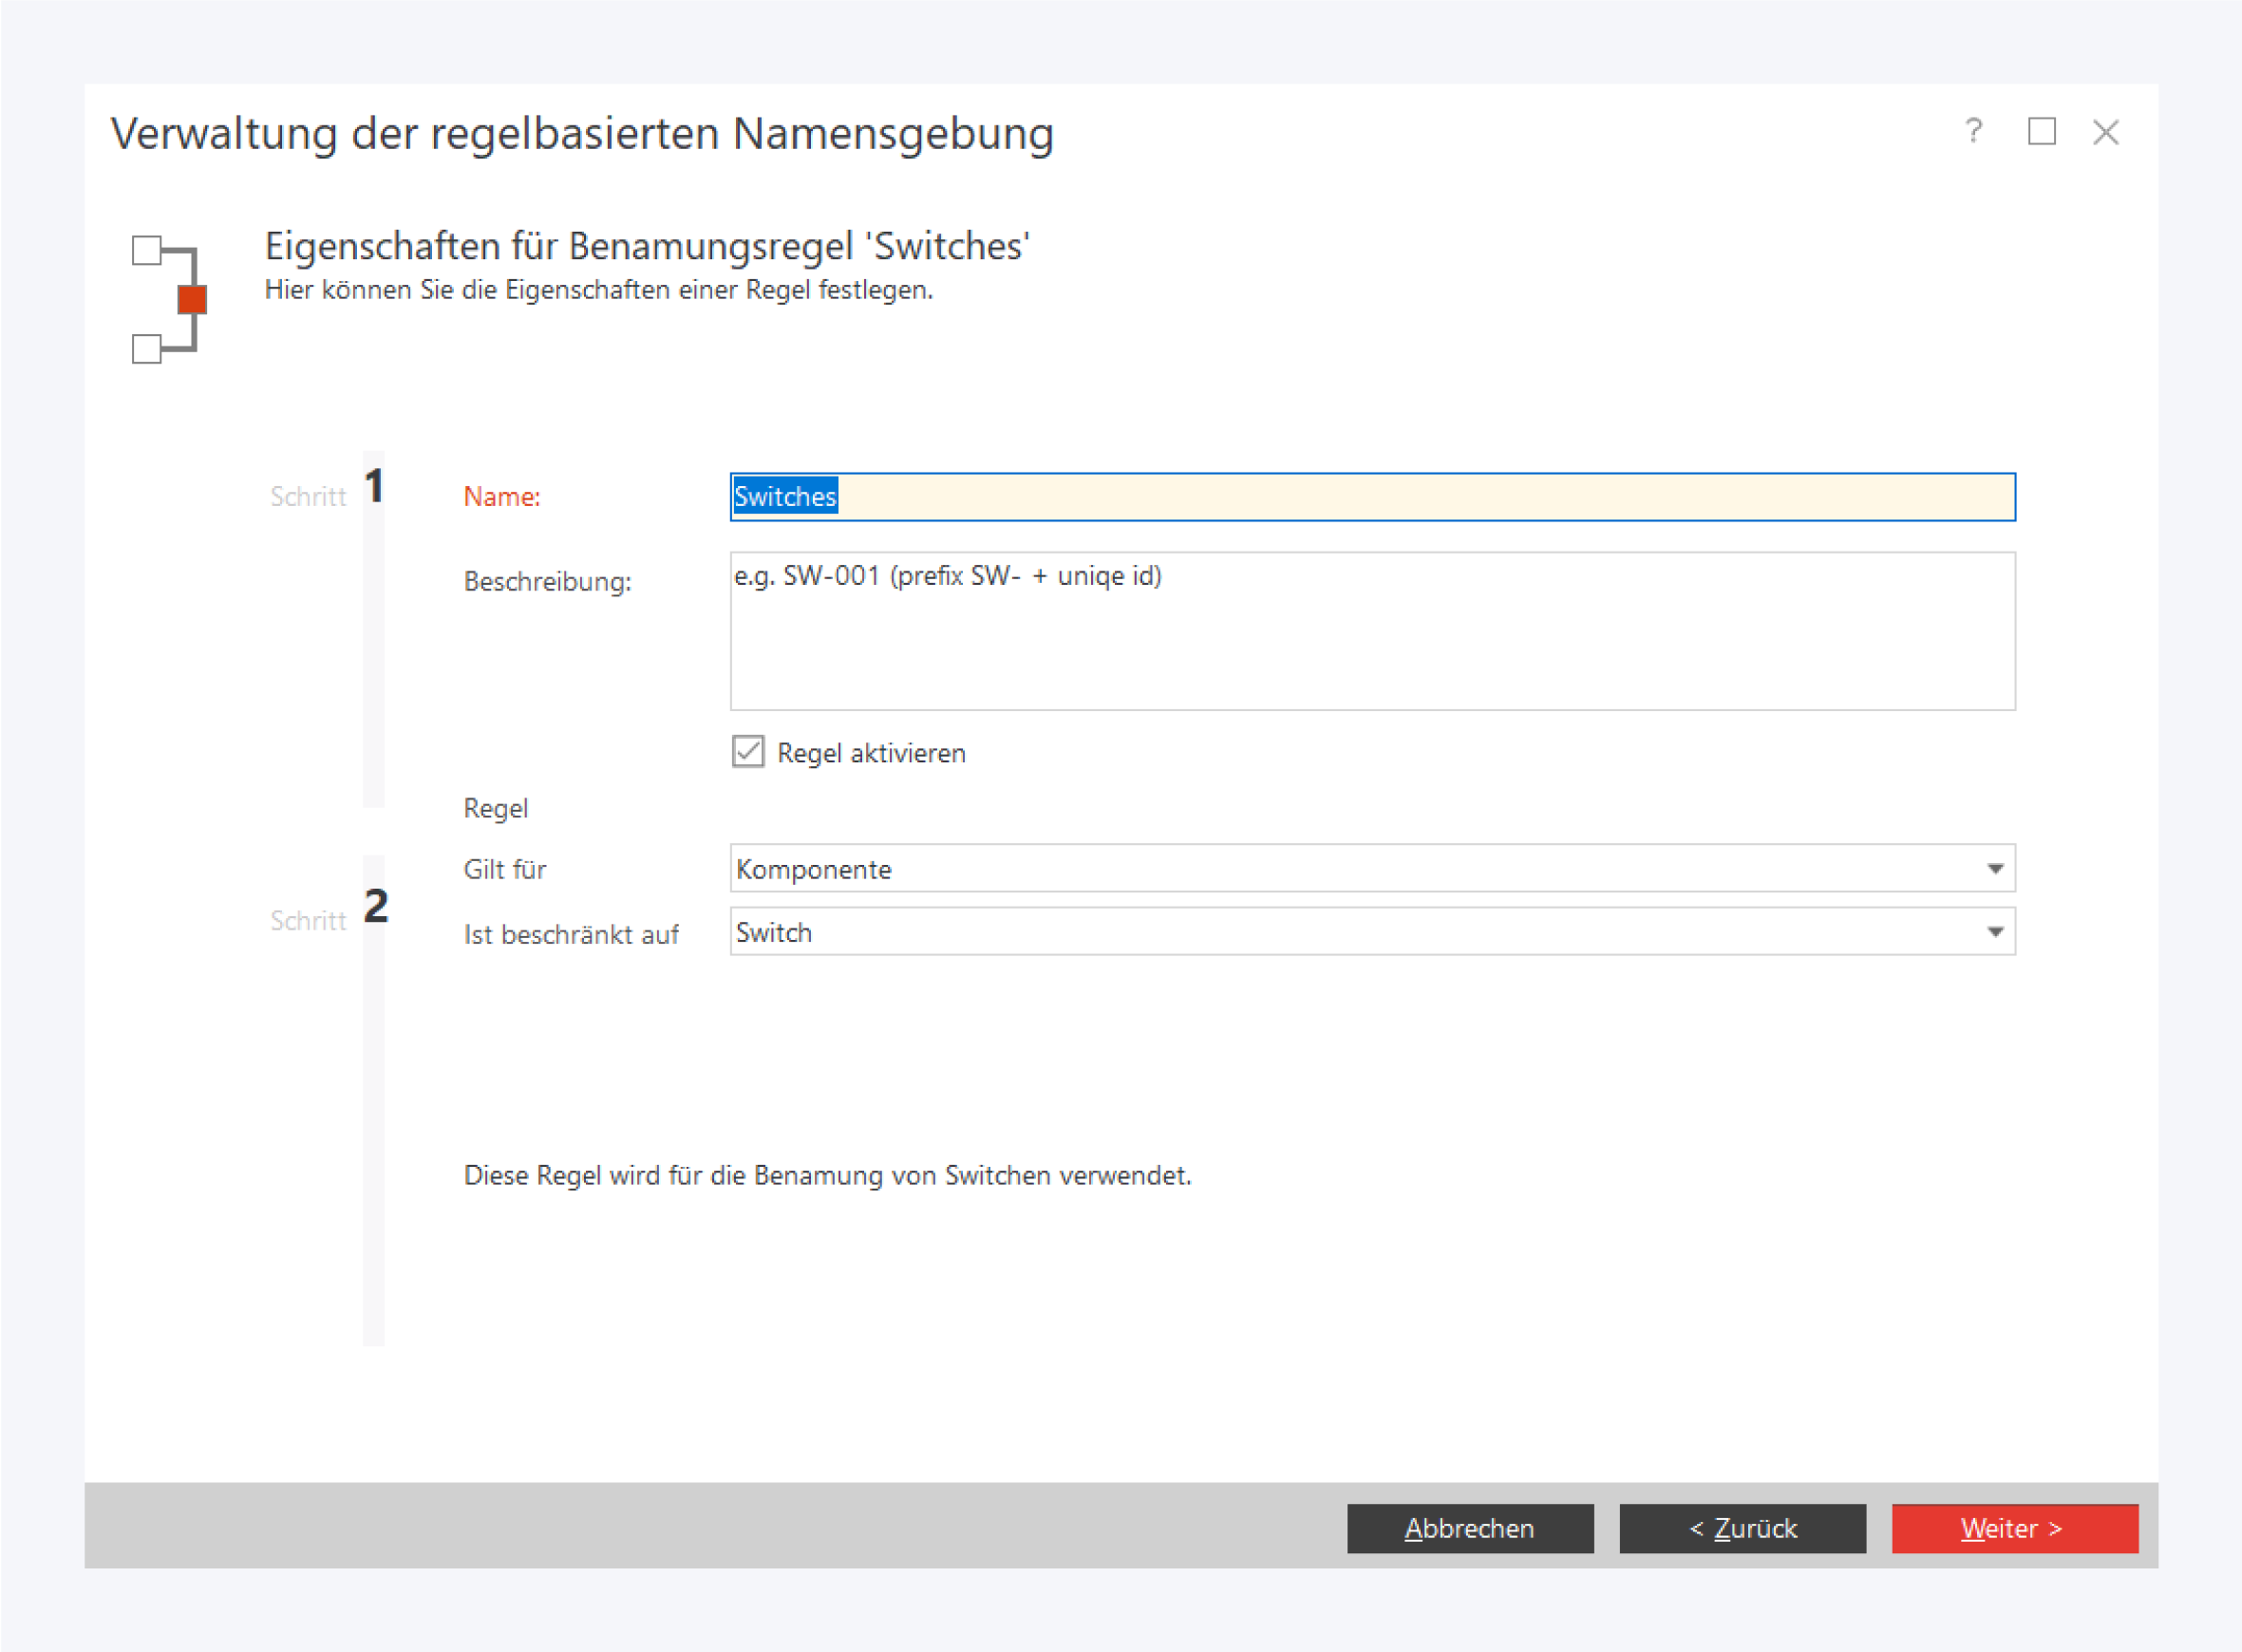Image resolution: width=2242 pixels, height=1652 pixels.
Task: Click the 'Regel aktivieren' label text
Action: (871, 753)
